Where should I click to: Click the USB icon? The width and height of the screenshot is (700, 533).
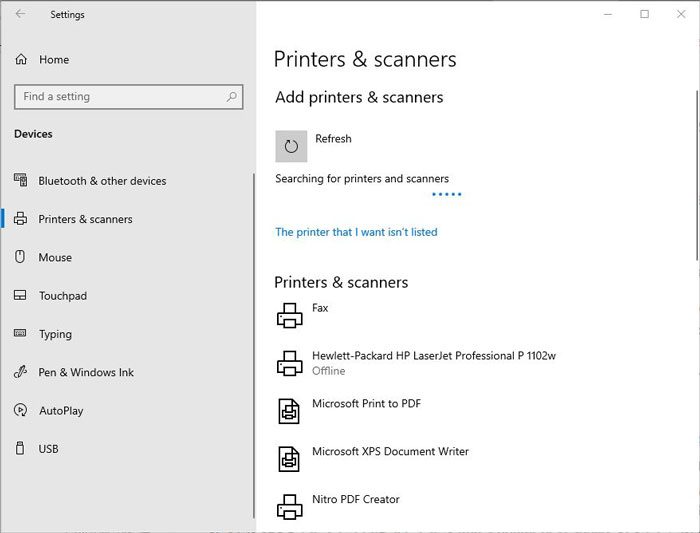coord(20,448)
